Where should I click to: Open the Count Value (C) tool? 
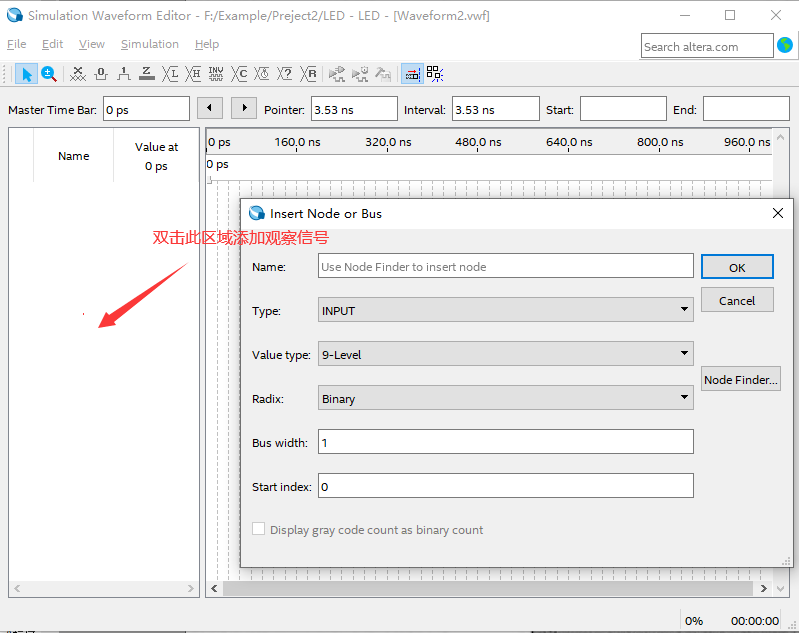click(x=239, y=74)
